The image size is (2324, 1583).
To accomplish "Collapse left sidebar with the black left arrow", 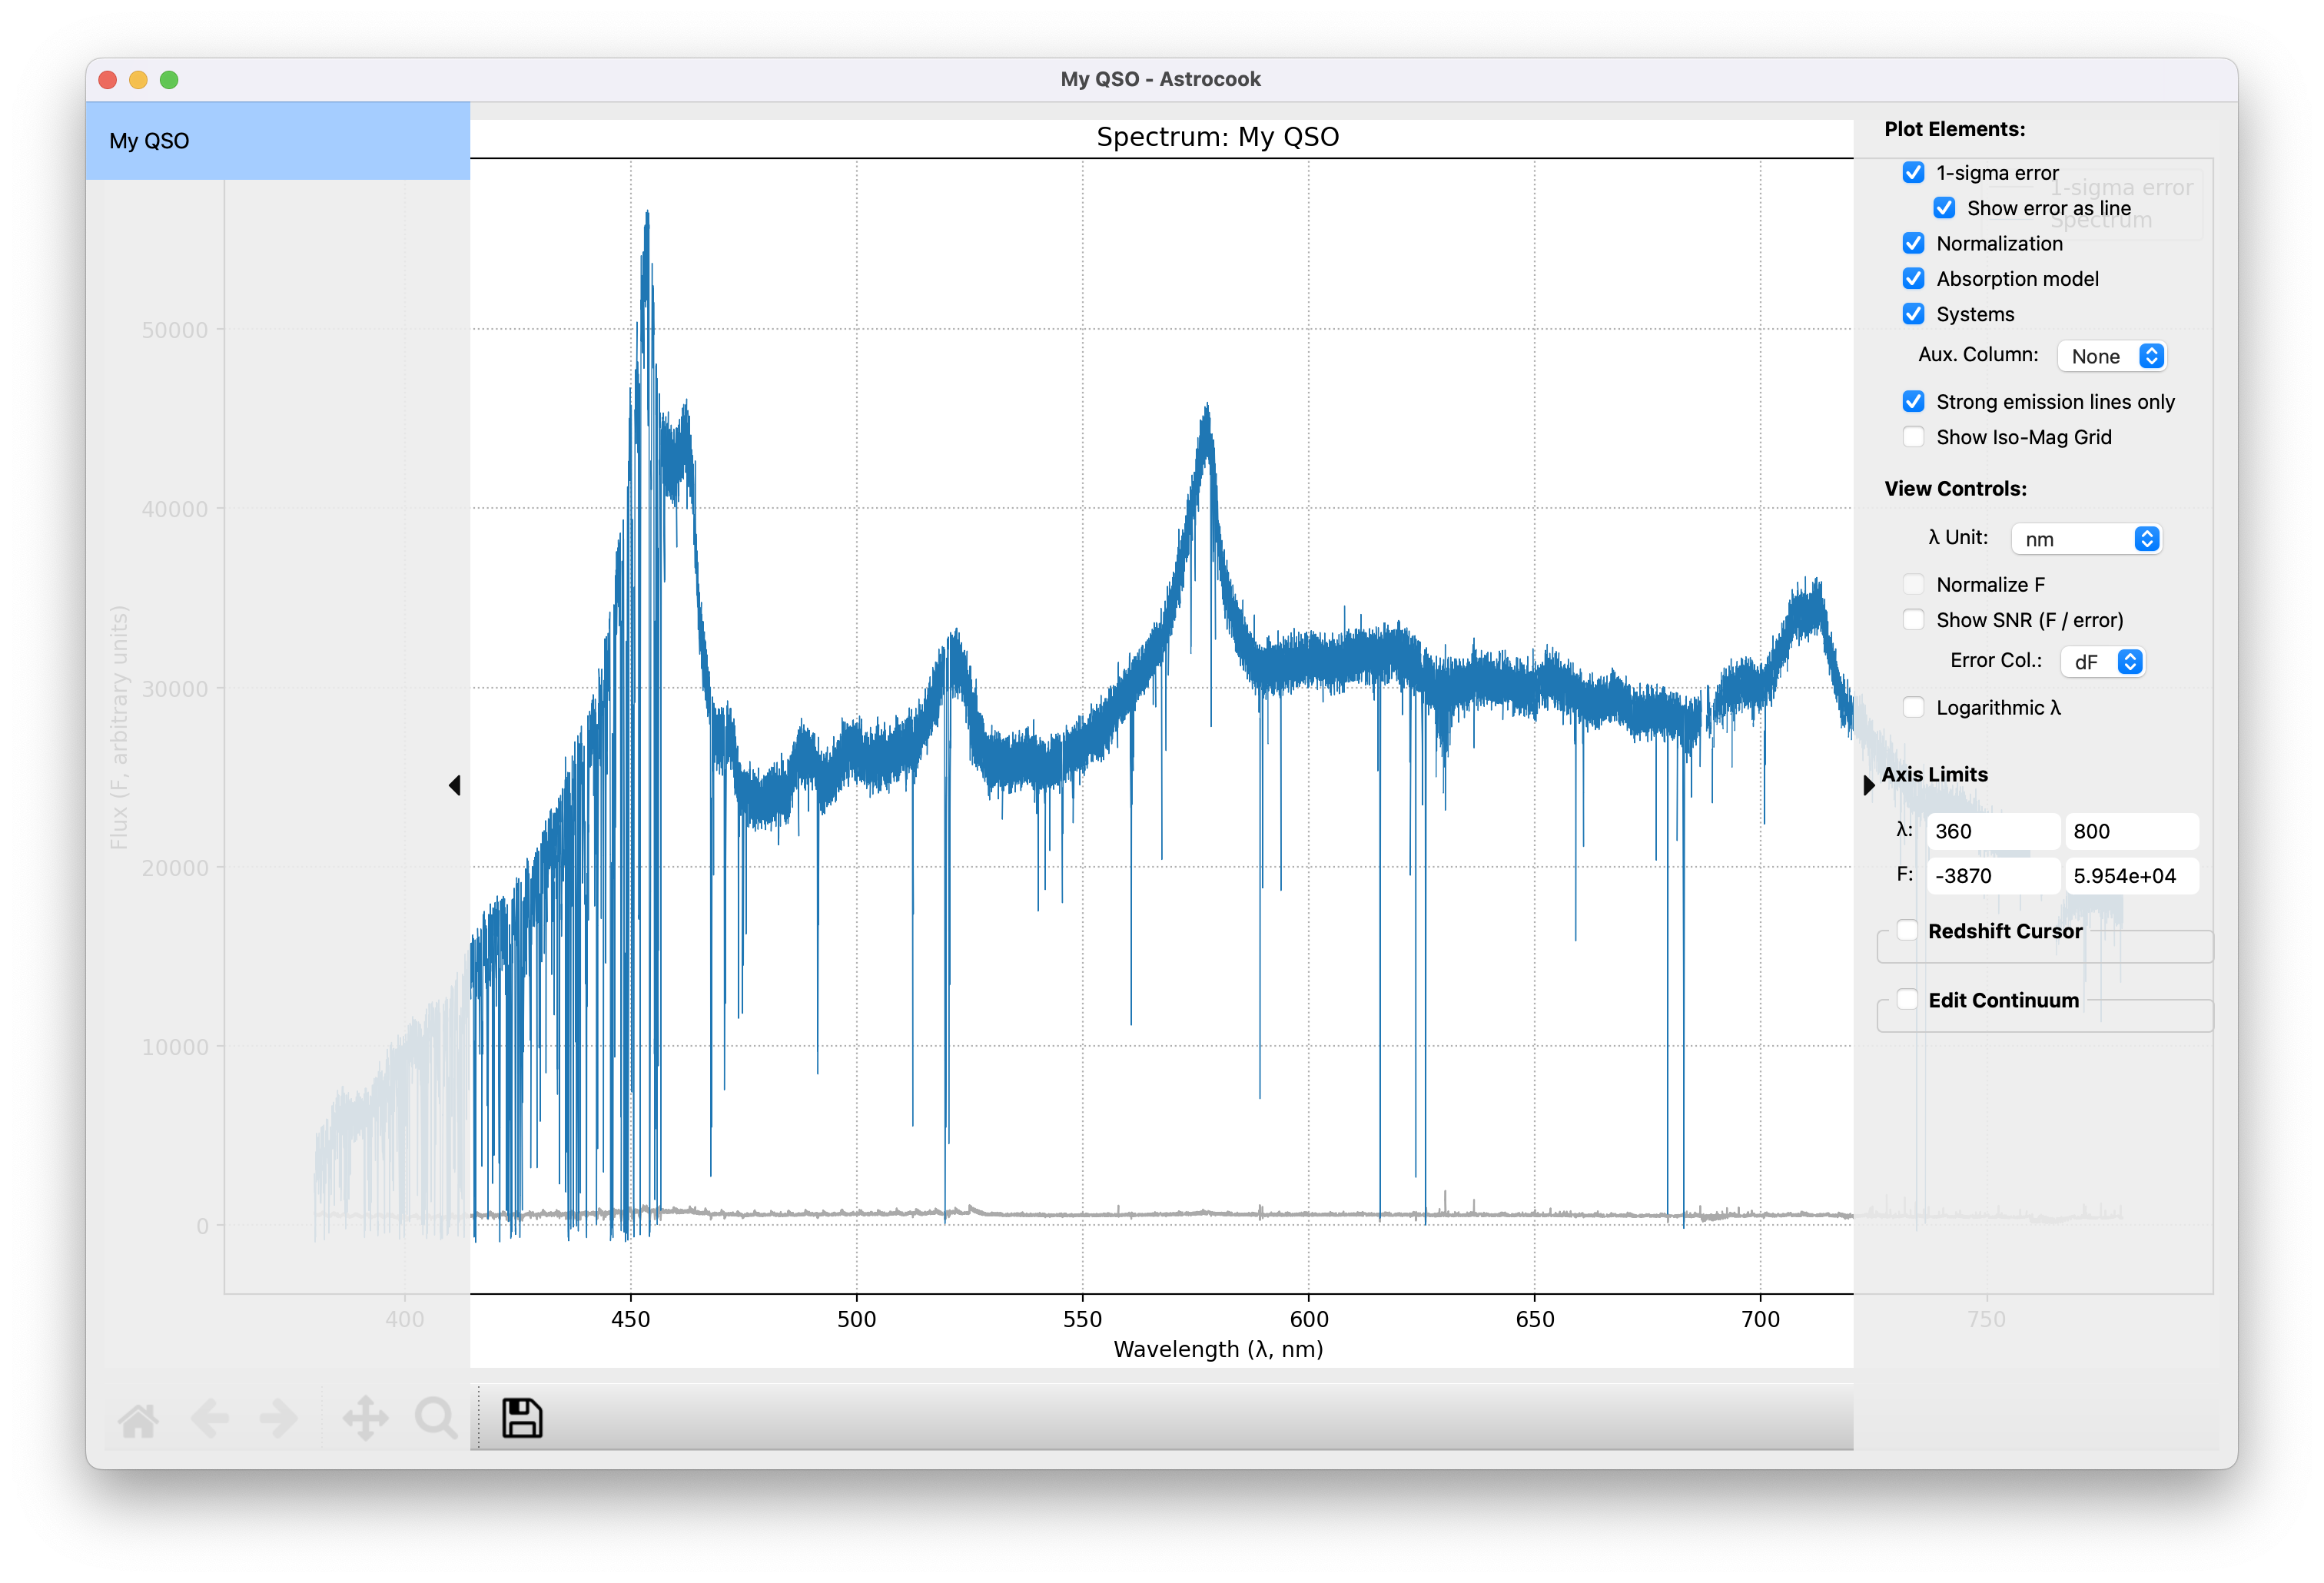I will tap(455, 785).
